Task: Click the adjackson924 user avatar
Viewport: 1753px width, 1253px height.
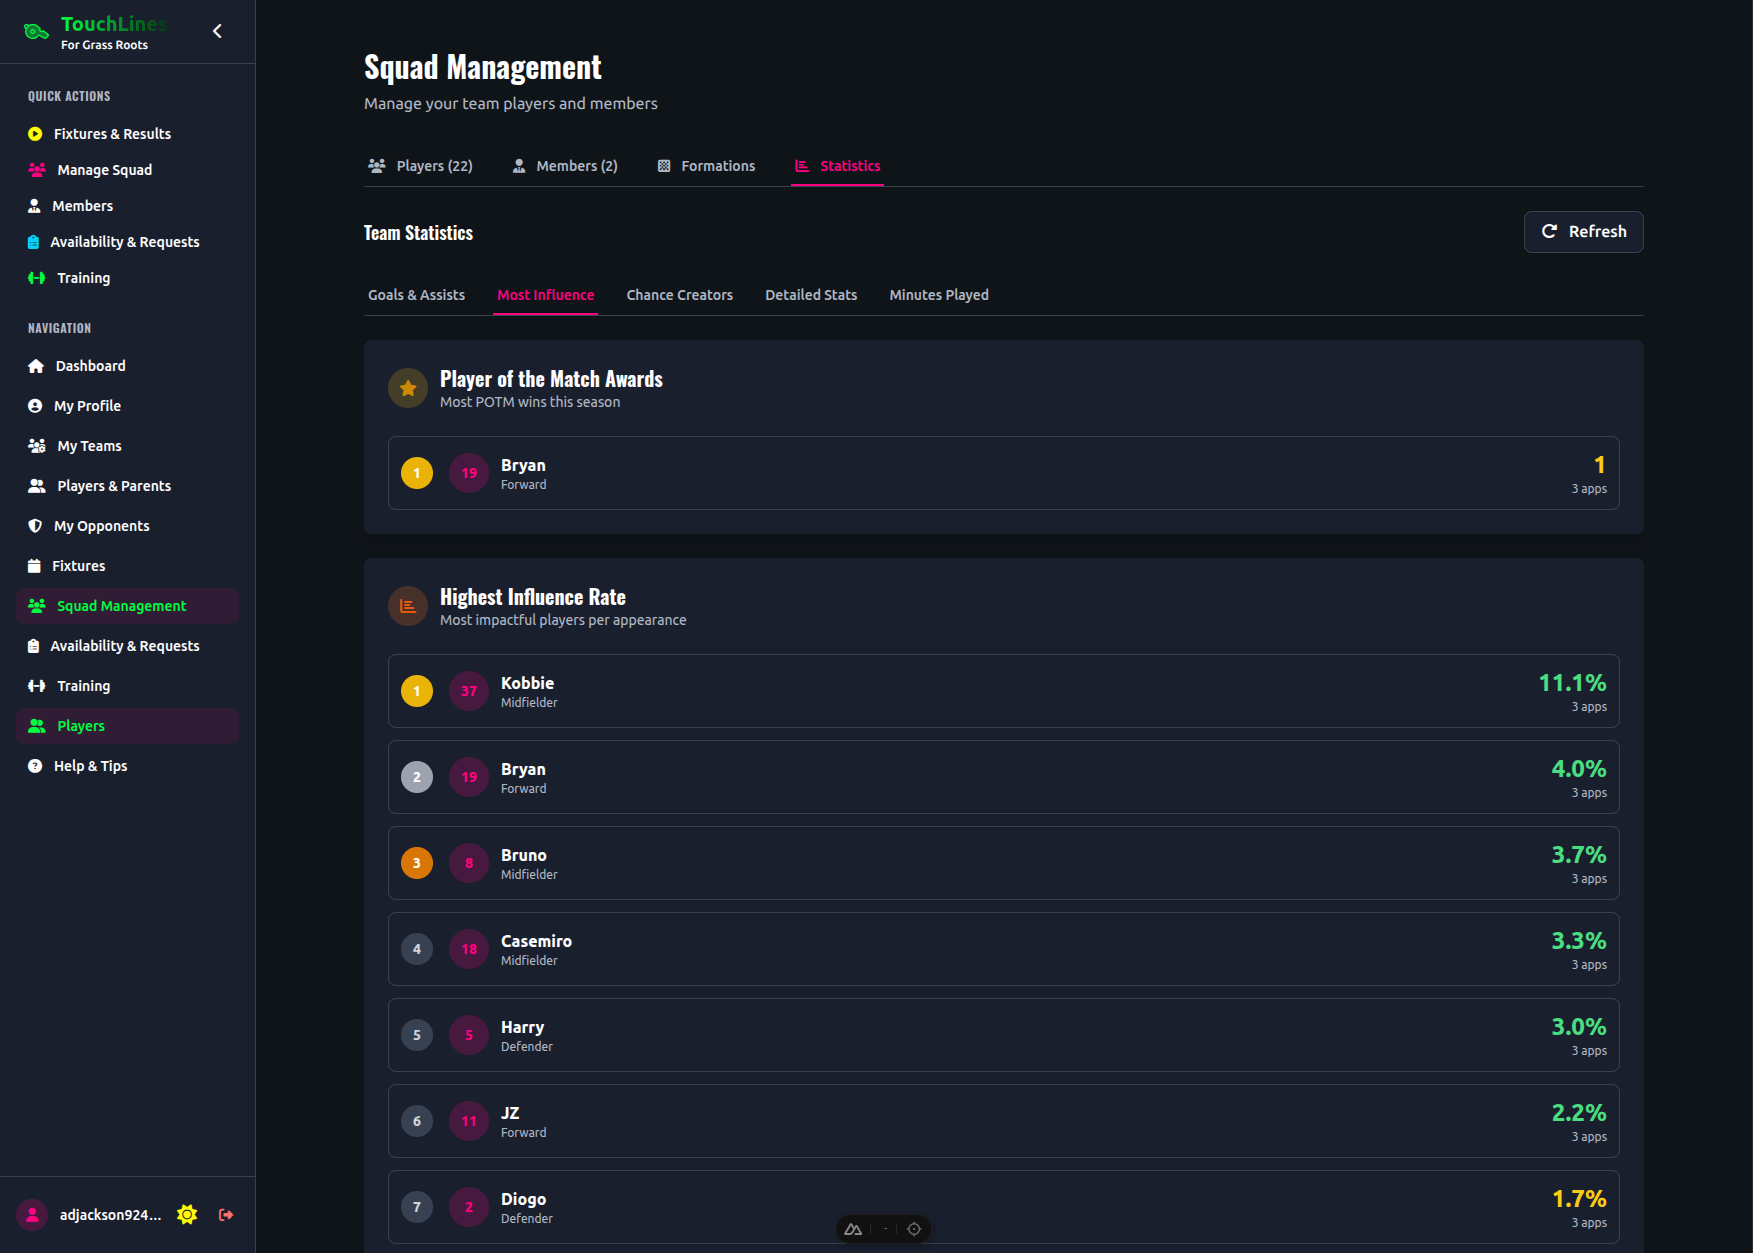Action: coord(32,1214)
